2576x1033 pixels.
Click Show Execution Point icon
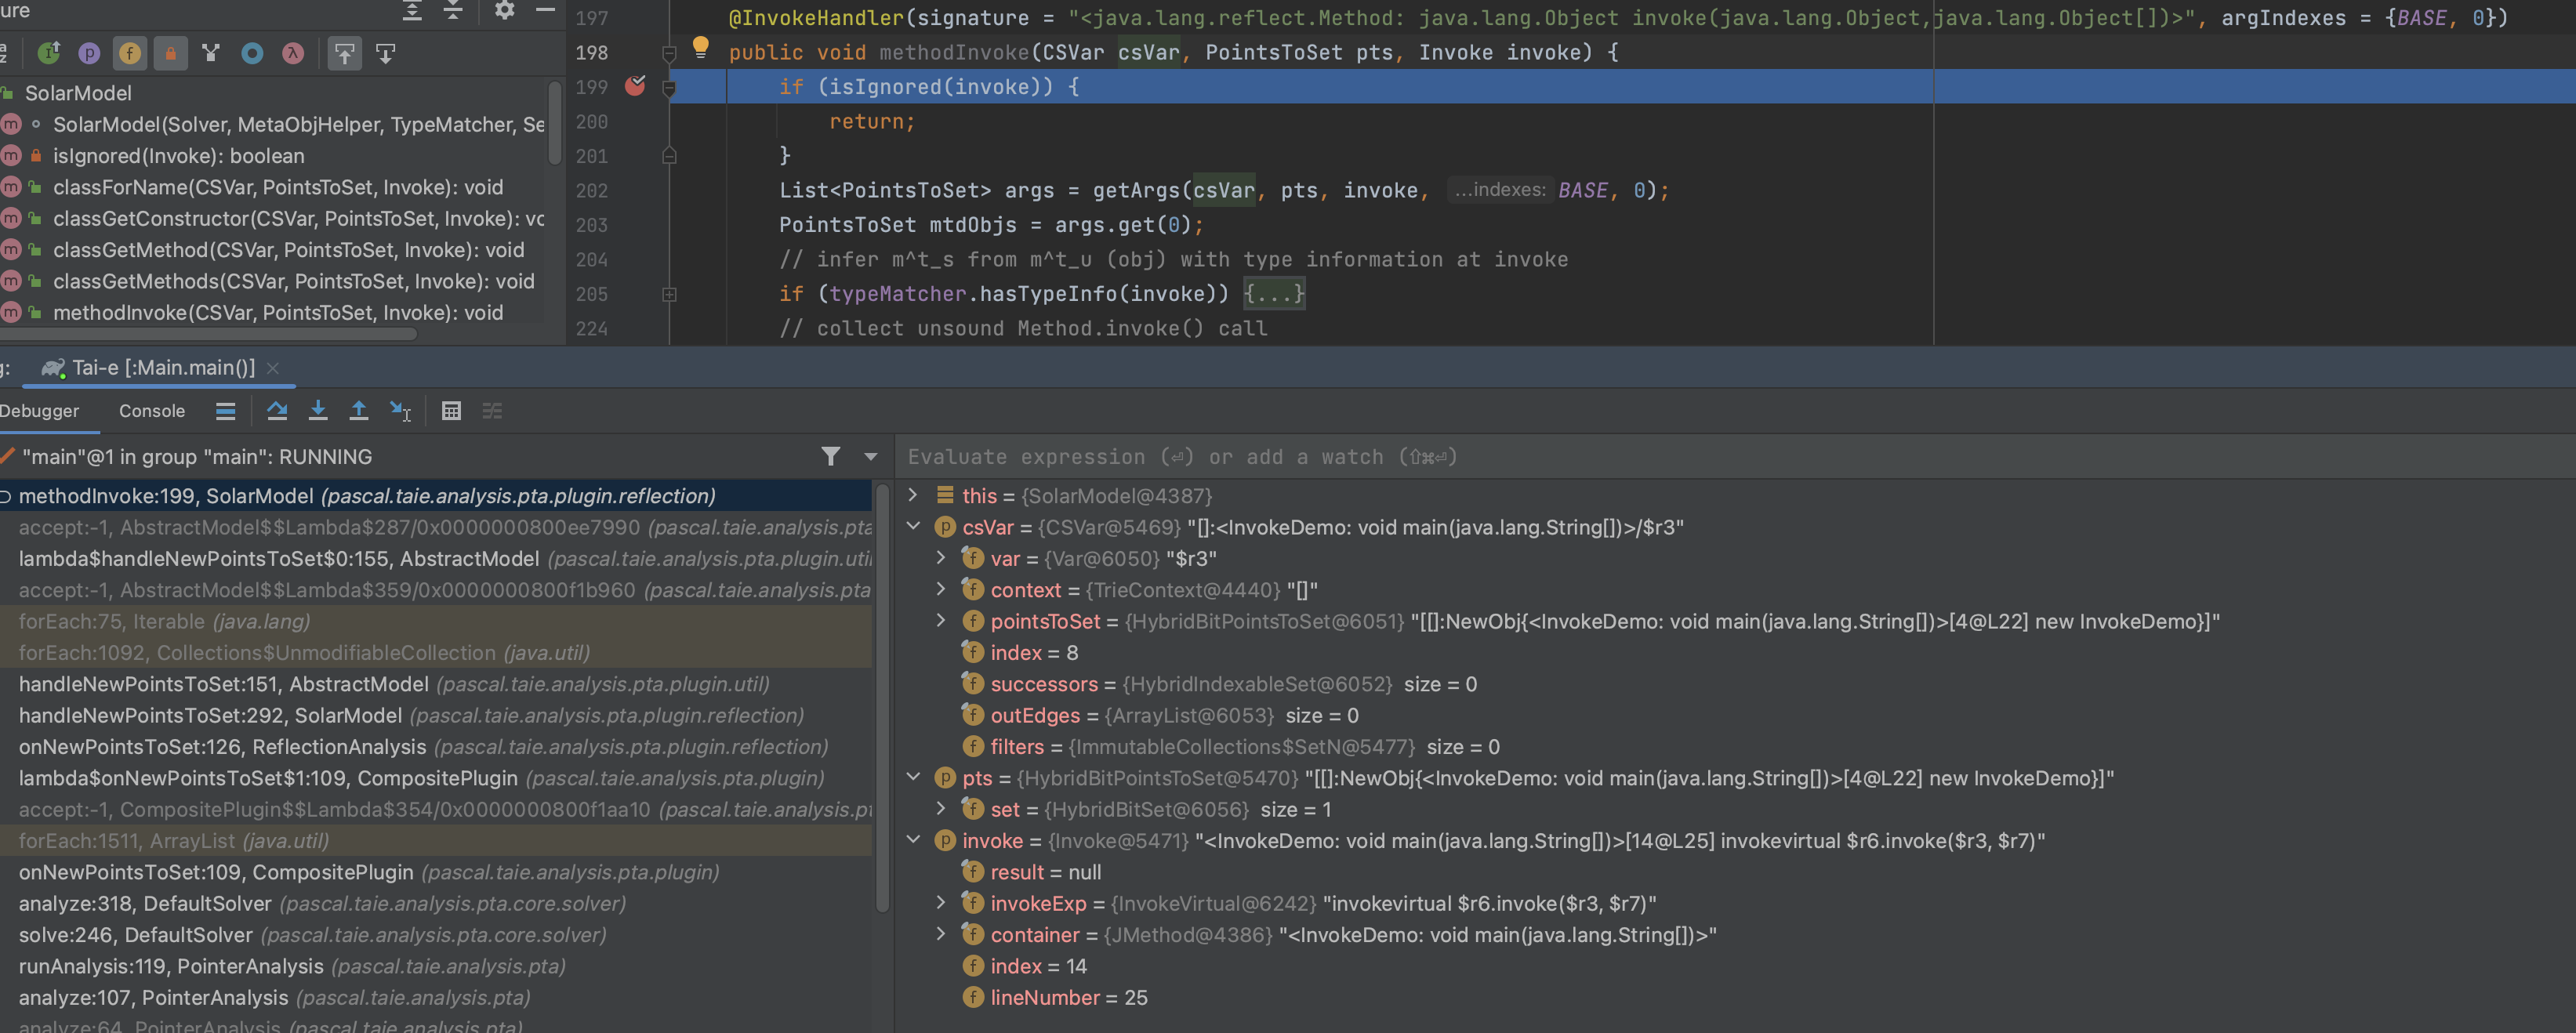(x=226, y=411)
